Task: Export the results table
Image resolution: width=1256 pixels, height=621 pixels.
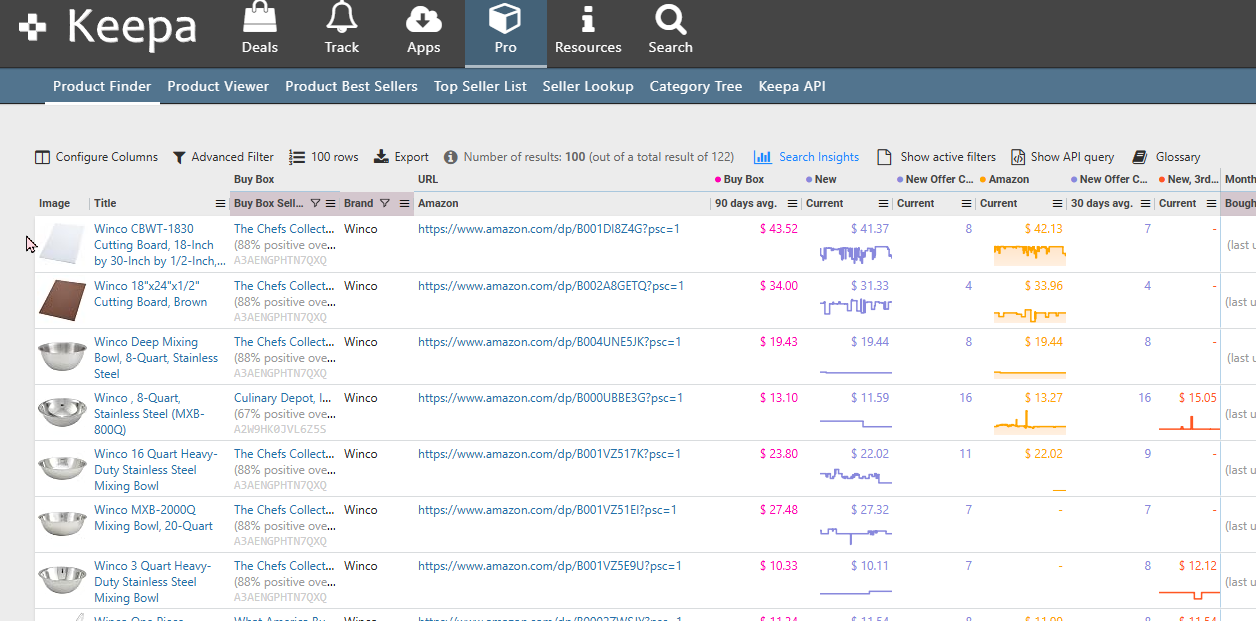Action: click(401, 157)
